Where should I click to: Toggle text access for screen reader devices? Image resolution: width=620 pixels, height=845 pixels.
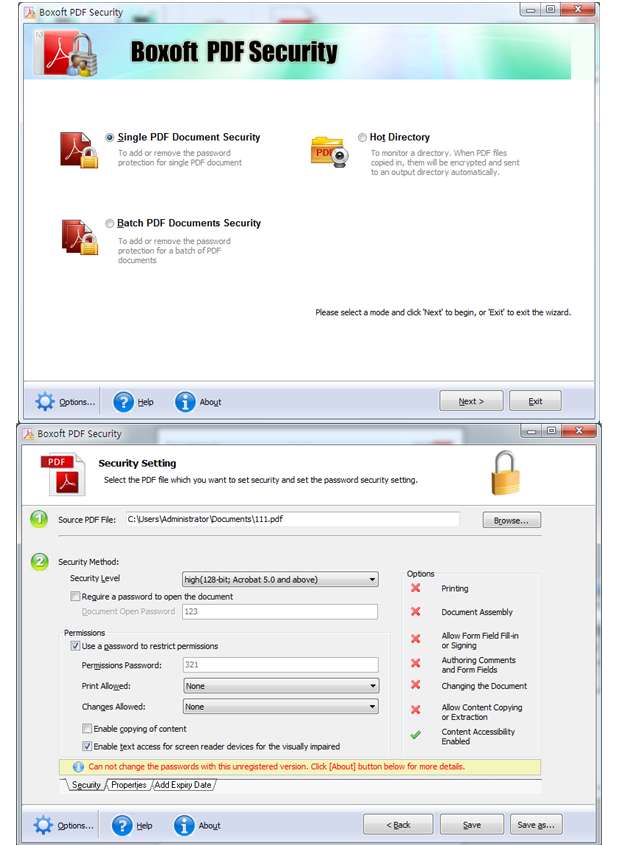coord(87,746)
